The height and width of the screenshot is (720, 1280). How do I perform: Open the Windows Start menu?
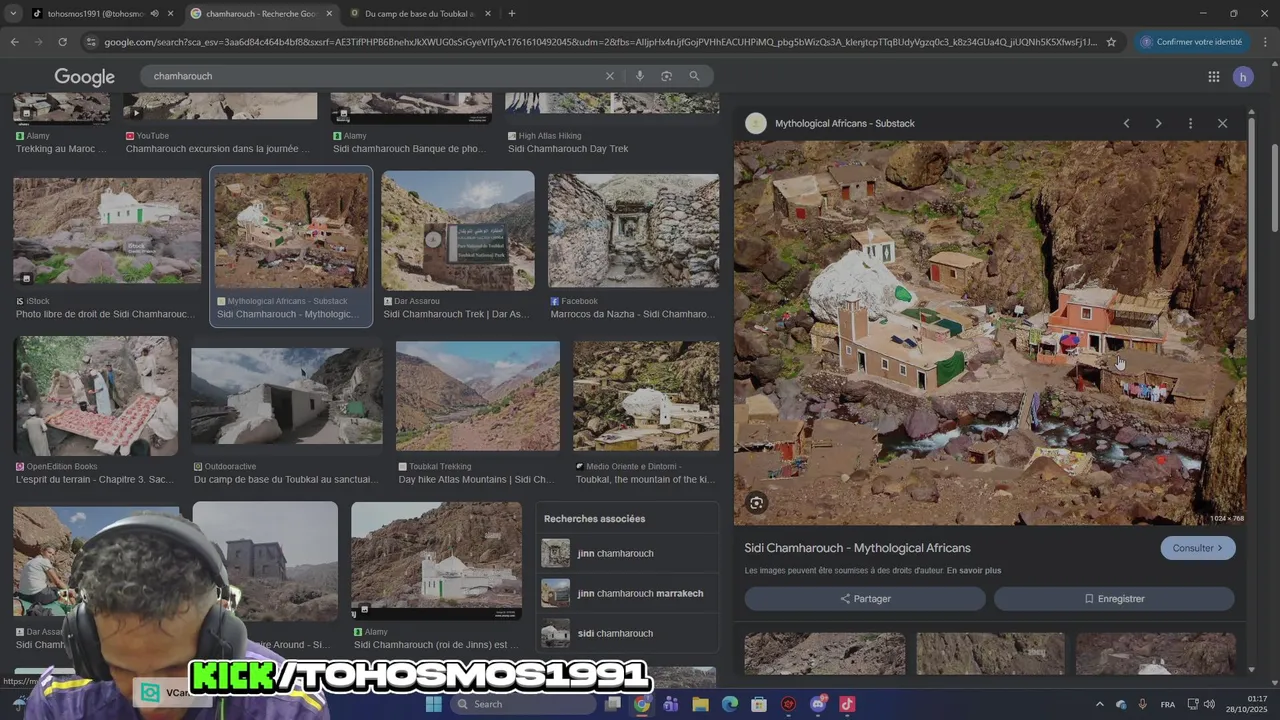[x=433, y=704]
